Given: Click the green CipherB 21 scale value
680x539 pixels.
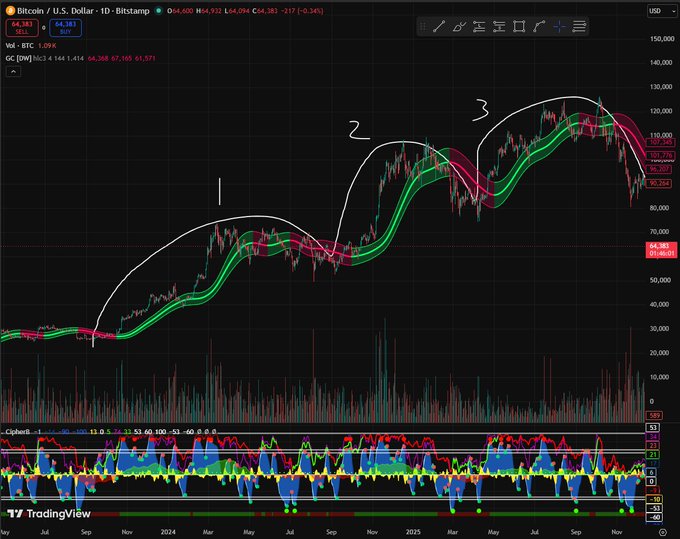Looking at the screenshot, I should coord(653,454).
